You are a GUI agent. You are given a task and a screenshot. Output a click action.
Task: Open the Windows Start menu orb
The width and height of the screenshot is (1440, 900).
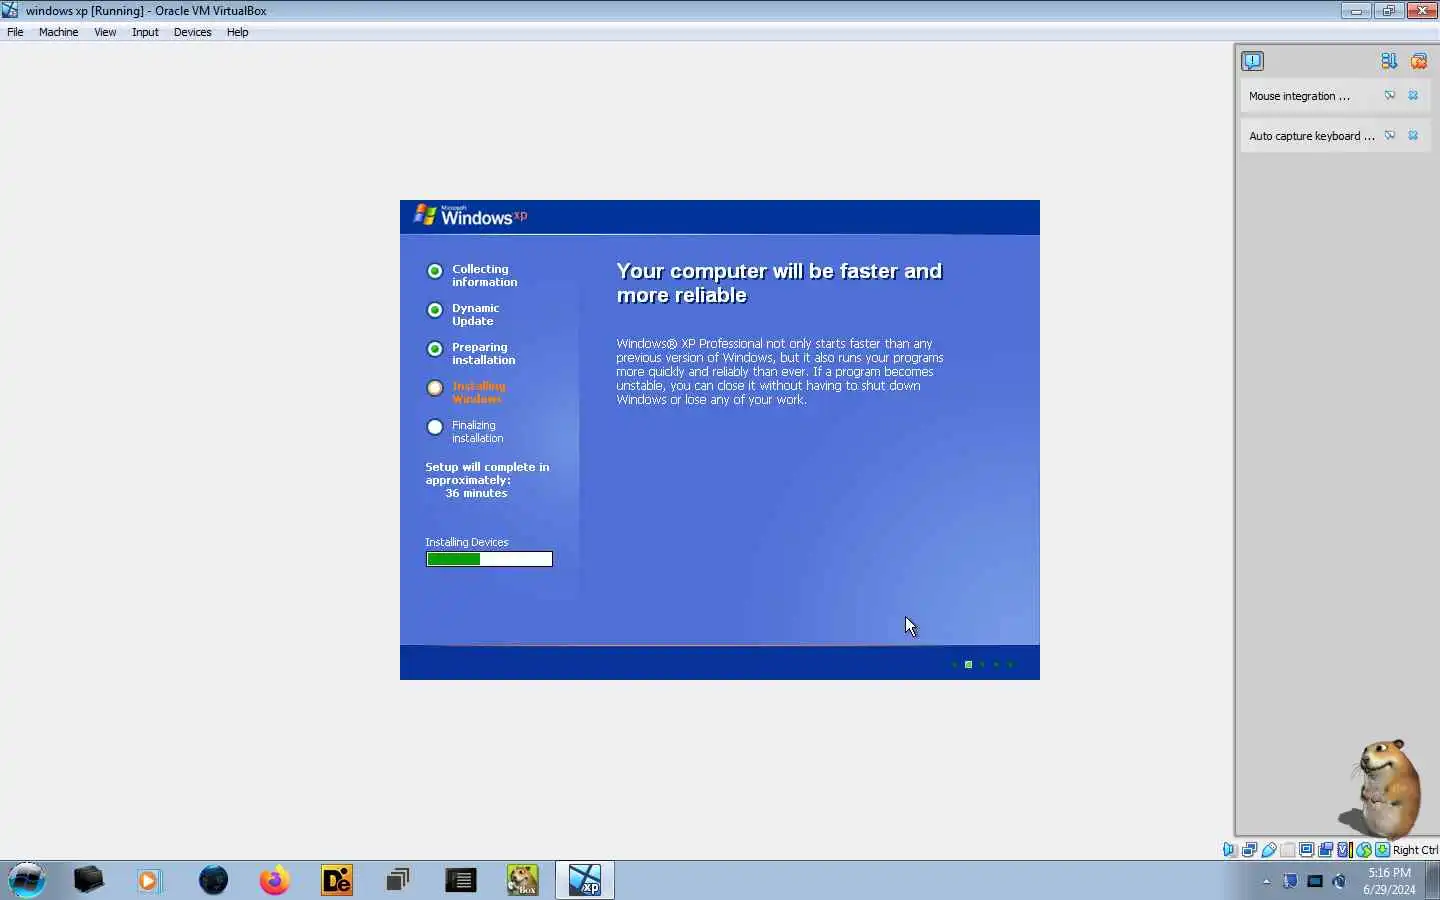tap(27, 880)
